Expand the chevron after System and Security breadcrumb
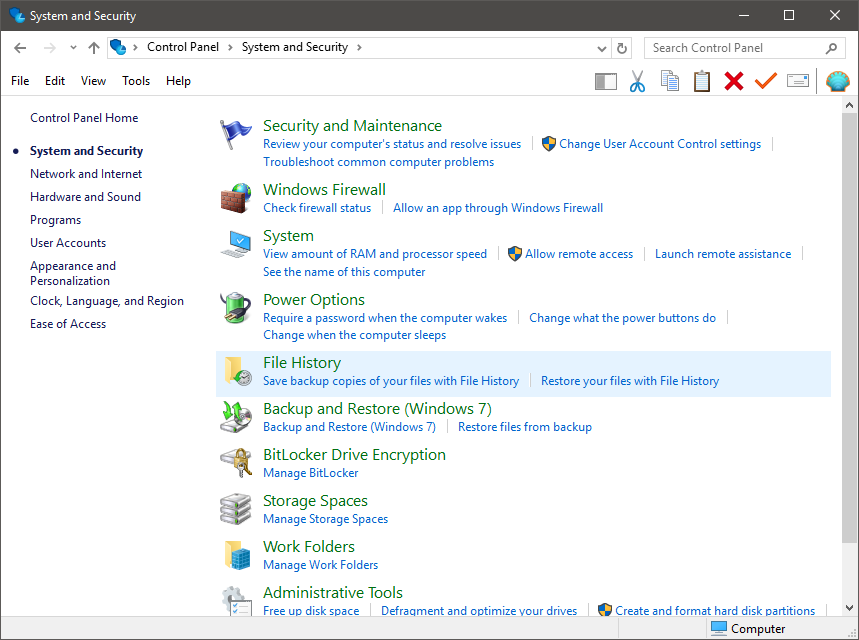The height and width of the screenshot is (640, 859). point(359,48)
